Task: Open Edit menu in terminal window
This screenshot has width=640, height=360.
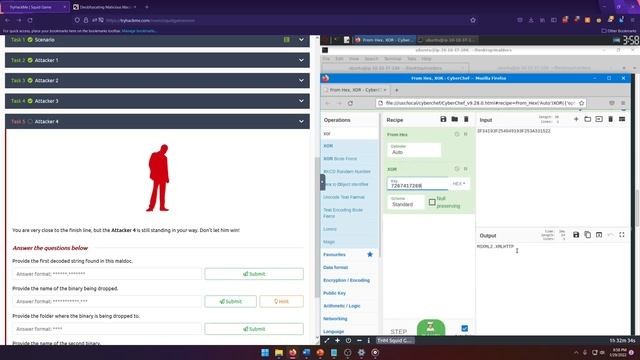Action: tap(339, 59)
